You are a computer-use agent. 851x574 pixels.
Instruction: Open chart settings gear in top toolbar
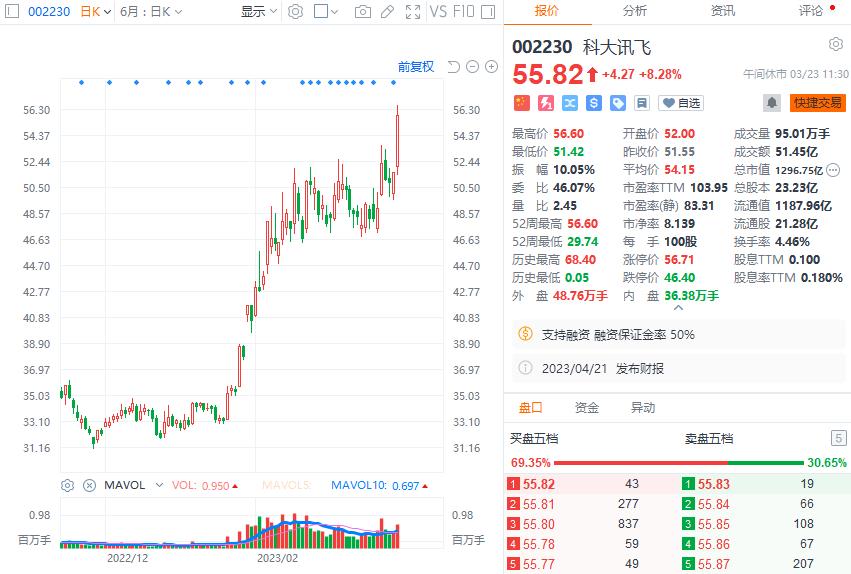[295, 11]
